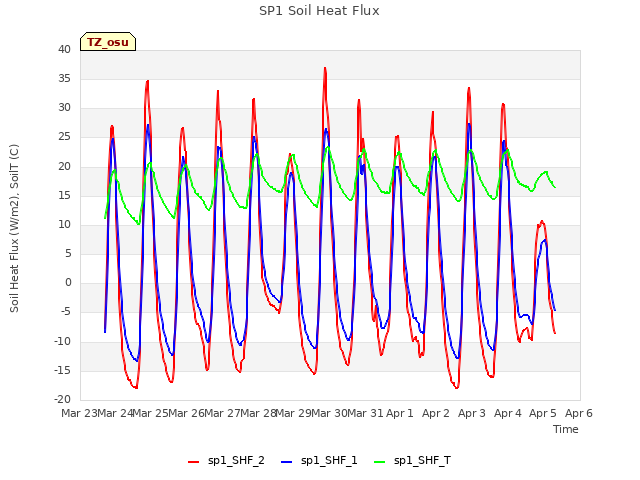Click the y-axis tick label 35

(x=64, y=78)
